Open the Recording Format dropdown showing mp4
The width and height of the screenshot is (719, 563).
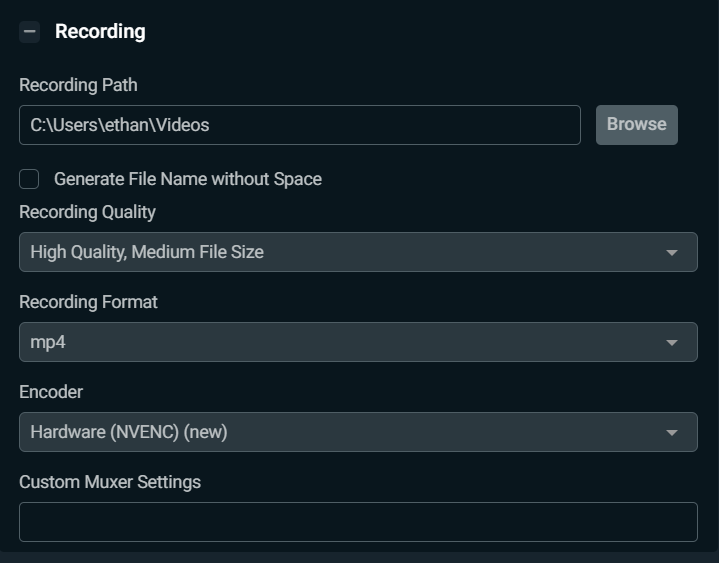click(358, 342)
